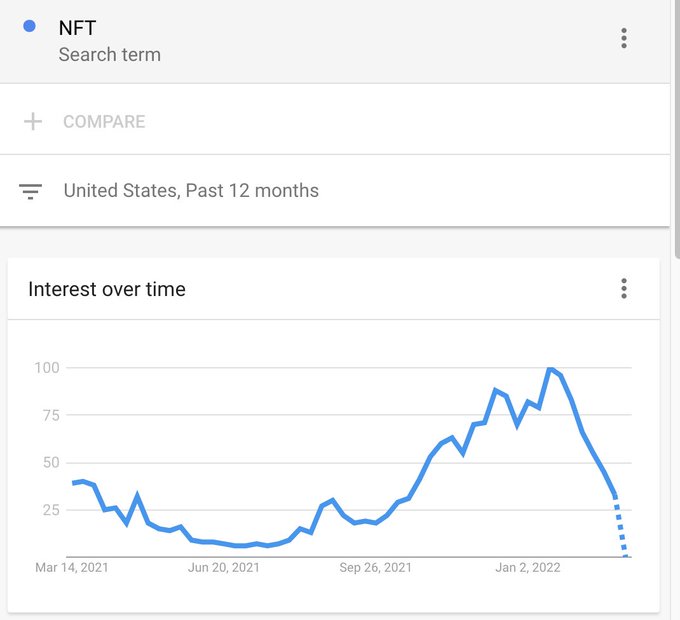Click the 50 value gridline label
The image size is (680, 620).
51,463
